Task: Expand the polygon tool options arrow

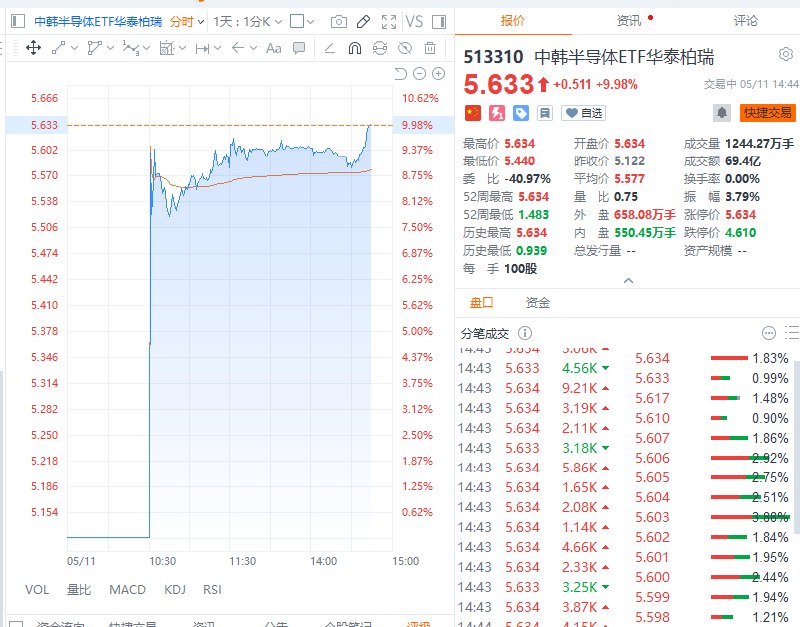Action: pyautogui.click(x=110, y=48)
